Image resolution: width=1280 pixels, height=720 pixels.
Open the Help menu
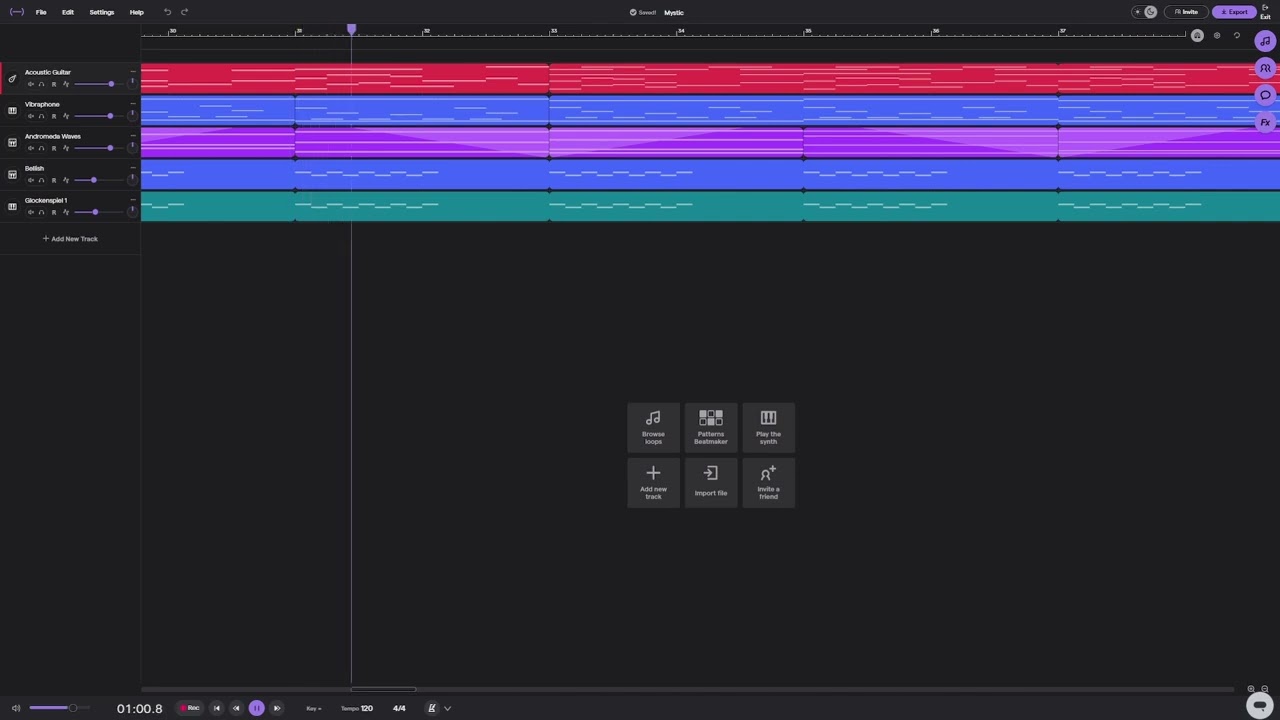137,12
